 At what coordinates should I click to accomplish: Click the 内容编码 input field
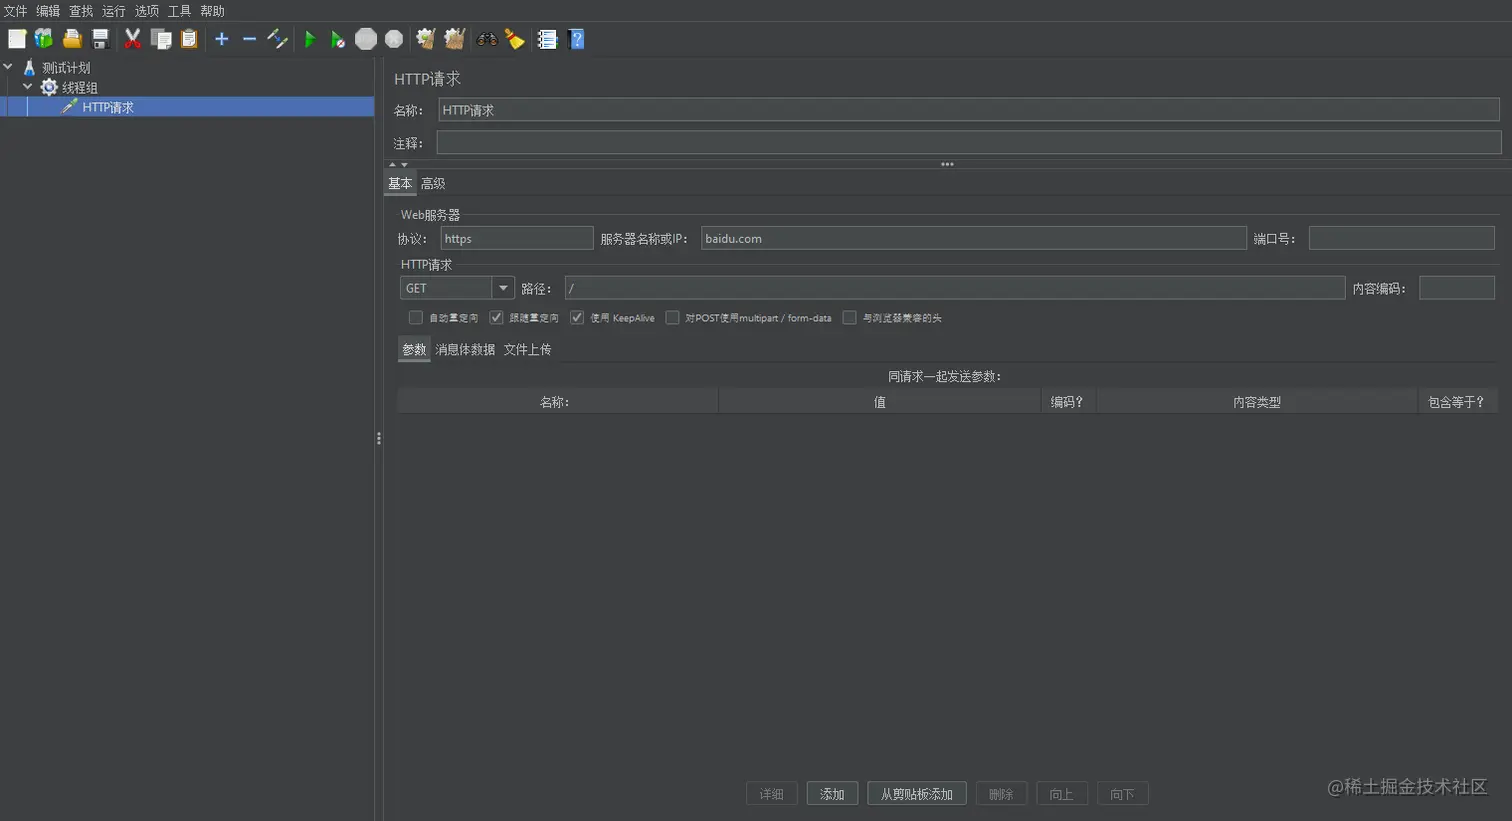1457,288
